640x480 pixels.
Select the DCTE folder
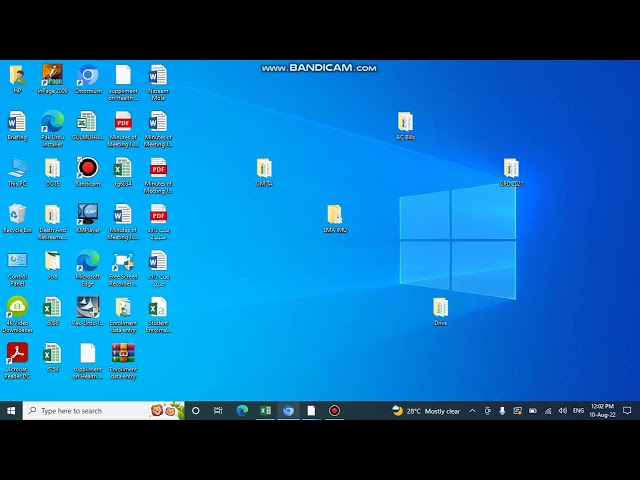point(52,172)
